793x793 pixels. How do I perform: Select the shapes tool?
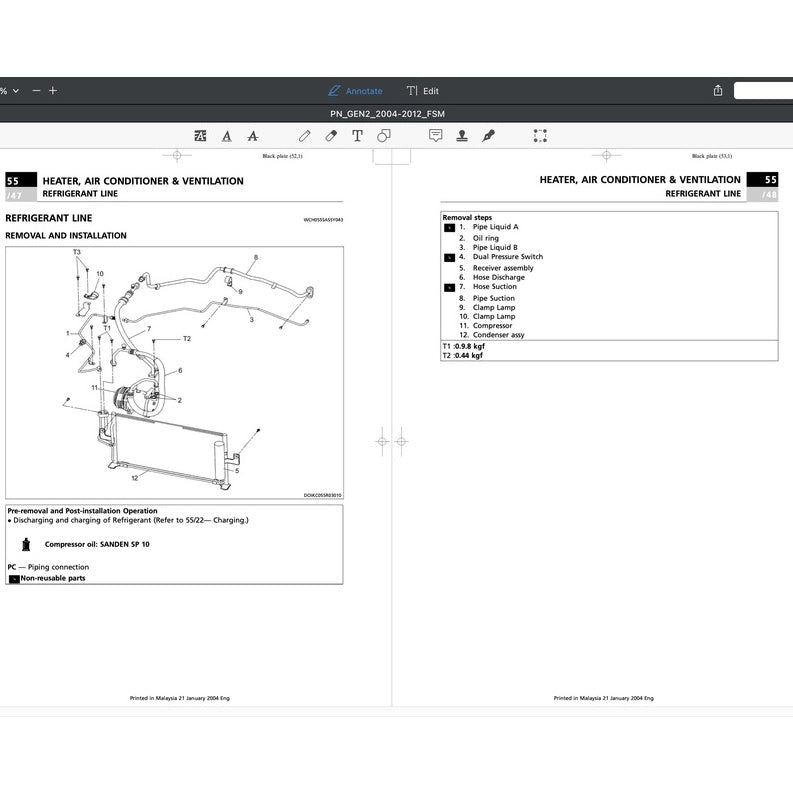click(384, 136)
